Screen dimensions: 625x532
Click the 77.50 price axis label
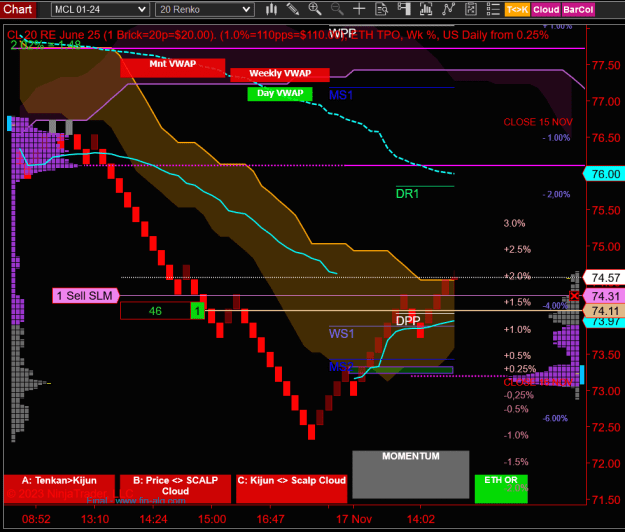click(x=606, y=65)
